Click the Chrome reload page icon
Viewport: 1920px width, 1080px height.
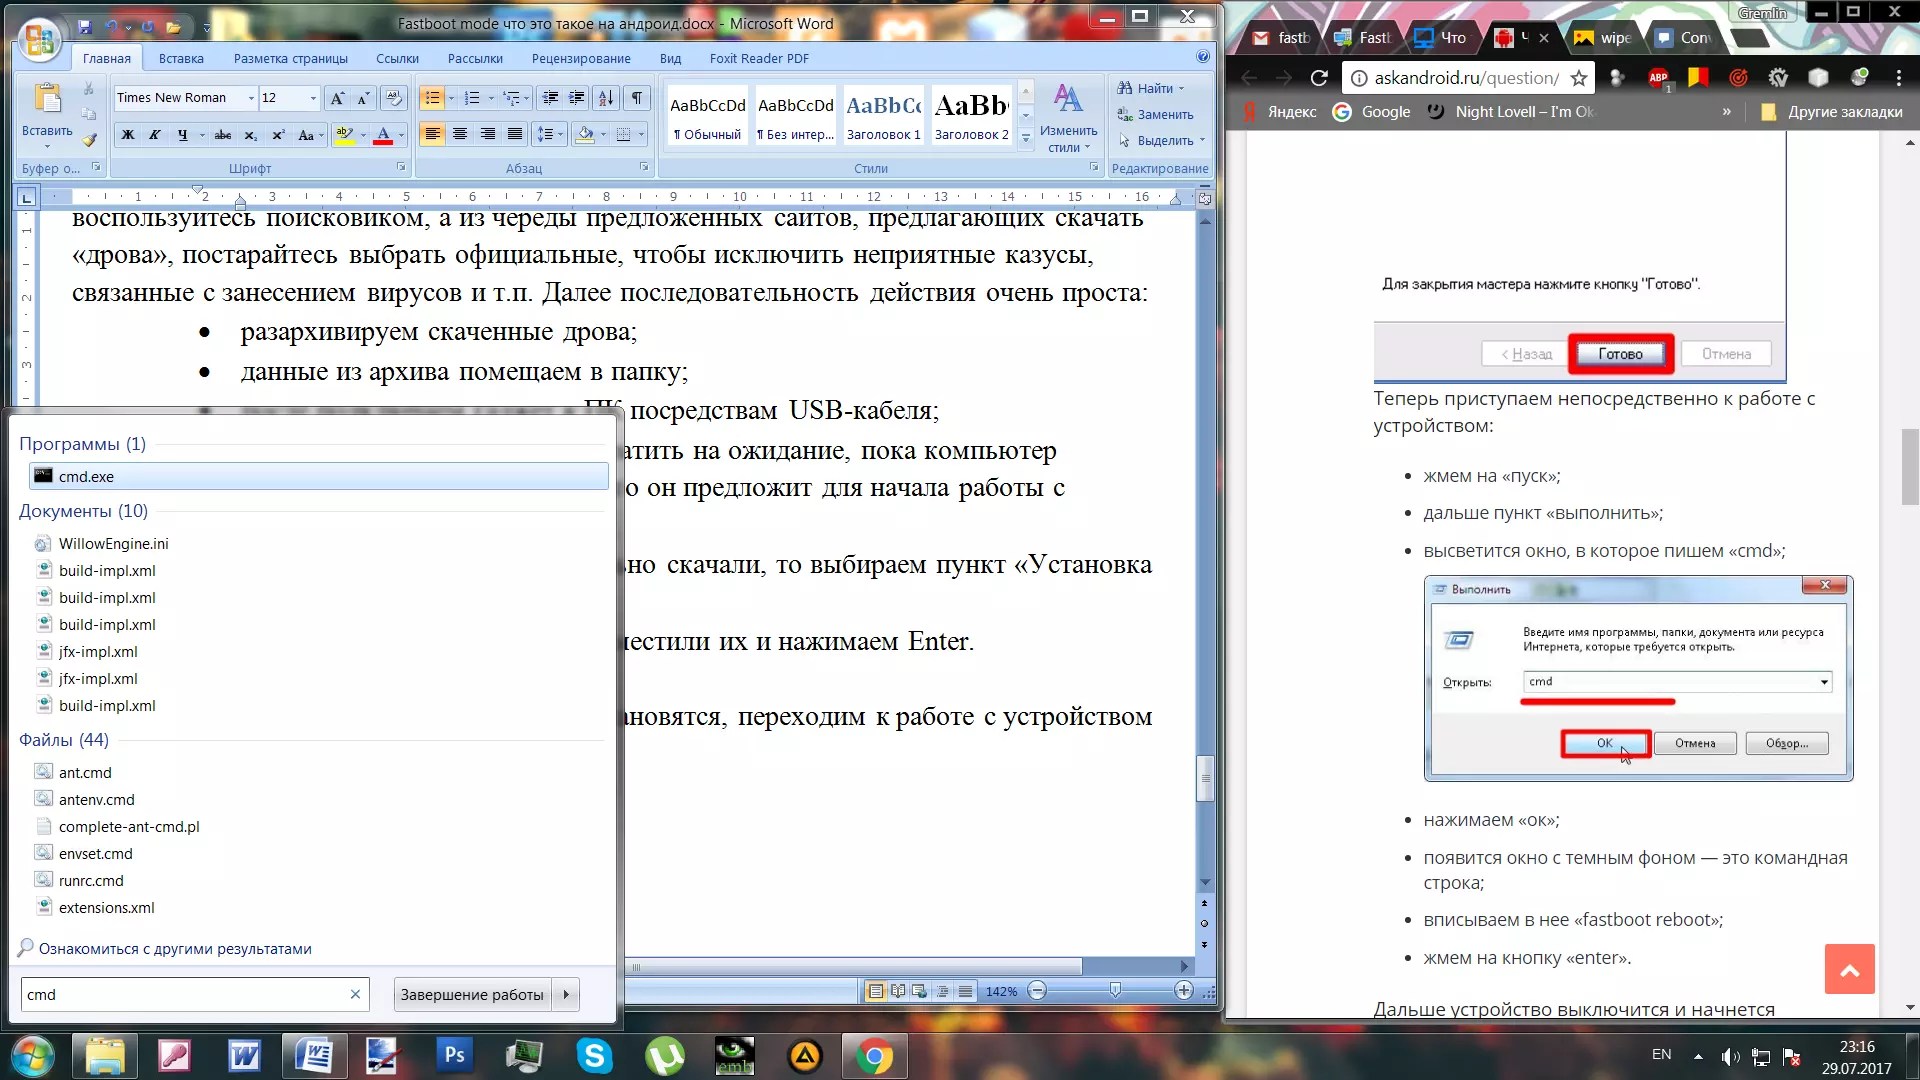(1319, 78)
